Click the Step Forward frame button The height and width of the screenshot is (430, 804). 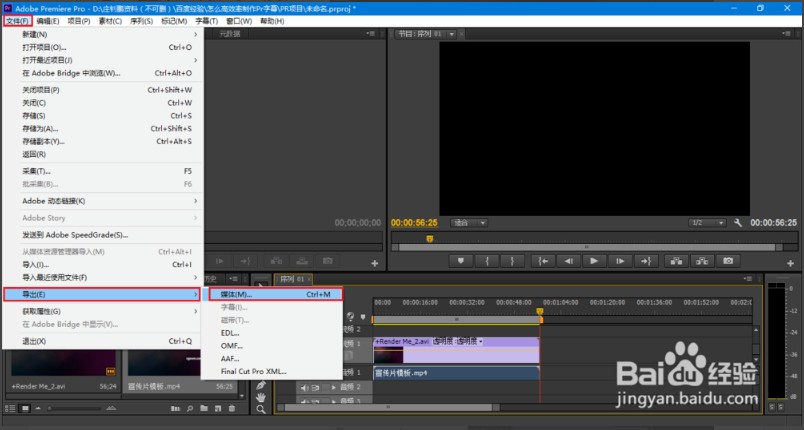click(x=620, y=261)
